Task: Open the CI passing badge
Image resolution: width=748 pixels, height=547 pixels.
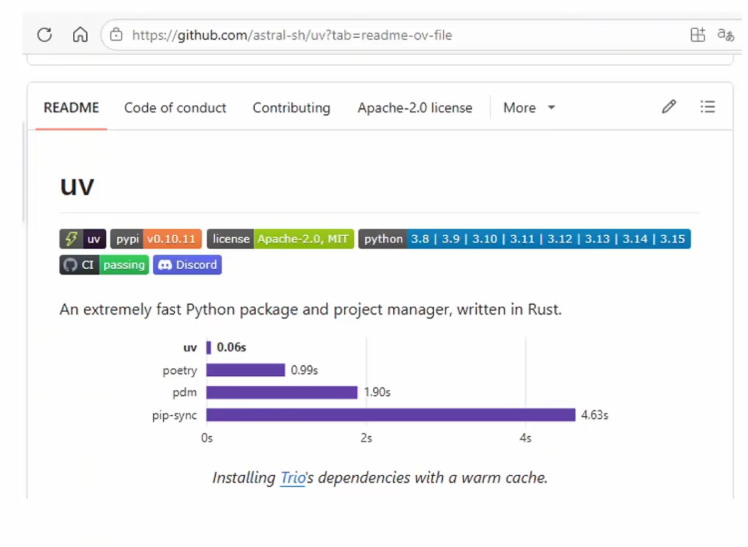Action: pyautogui.click(x=104, y=265)
